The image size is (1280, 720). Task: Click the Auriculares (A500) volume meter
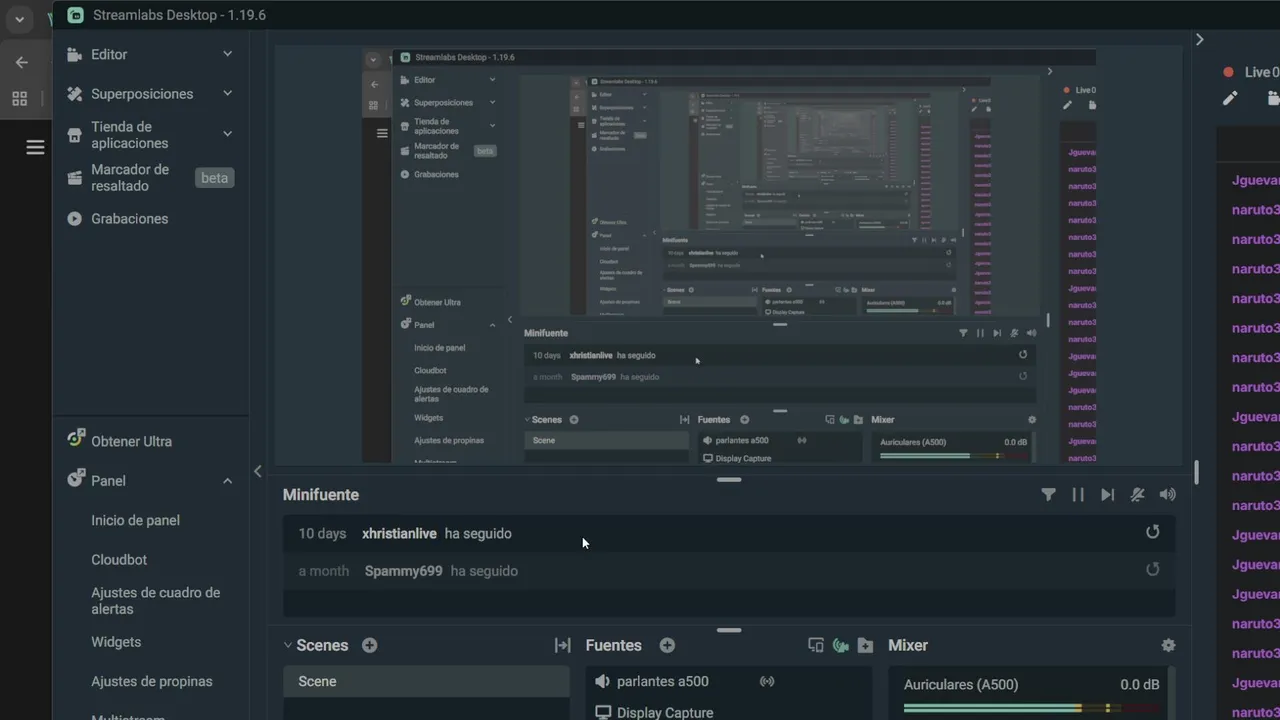tap(1032, 708)
